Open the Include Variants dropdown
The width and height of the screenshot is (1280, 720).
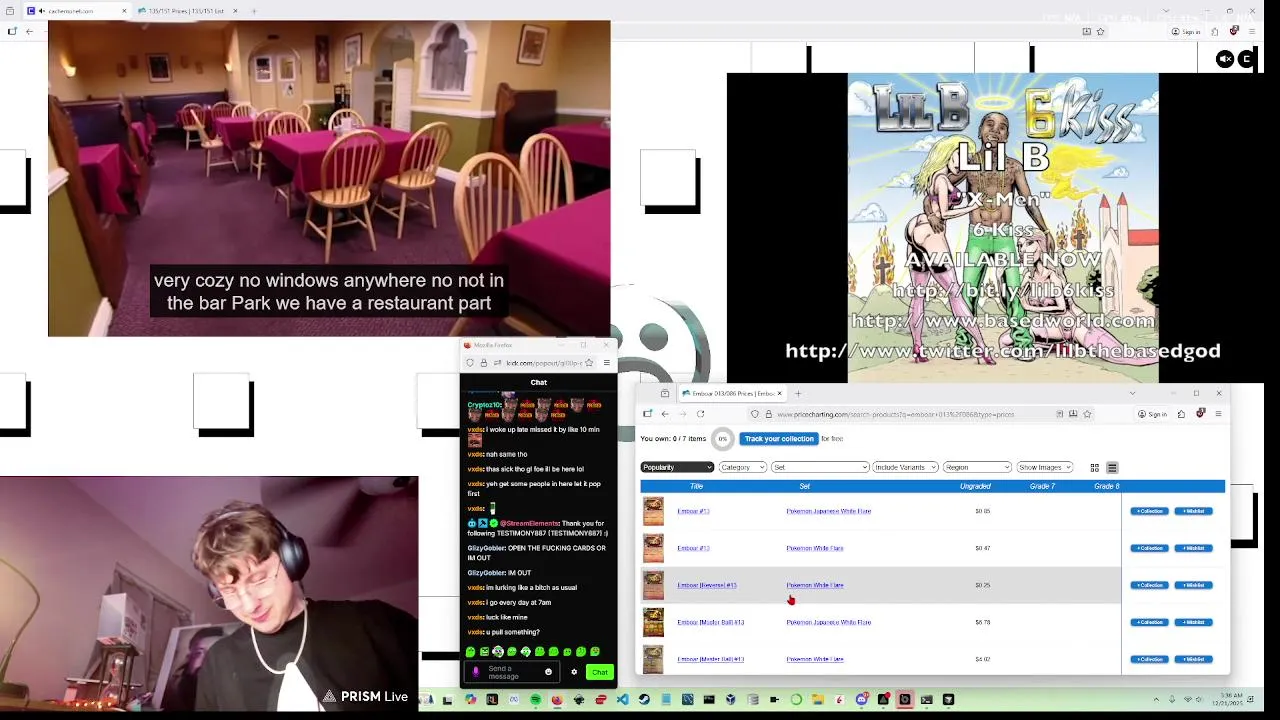(905, 467)
